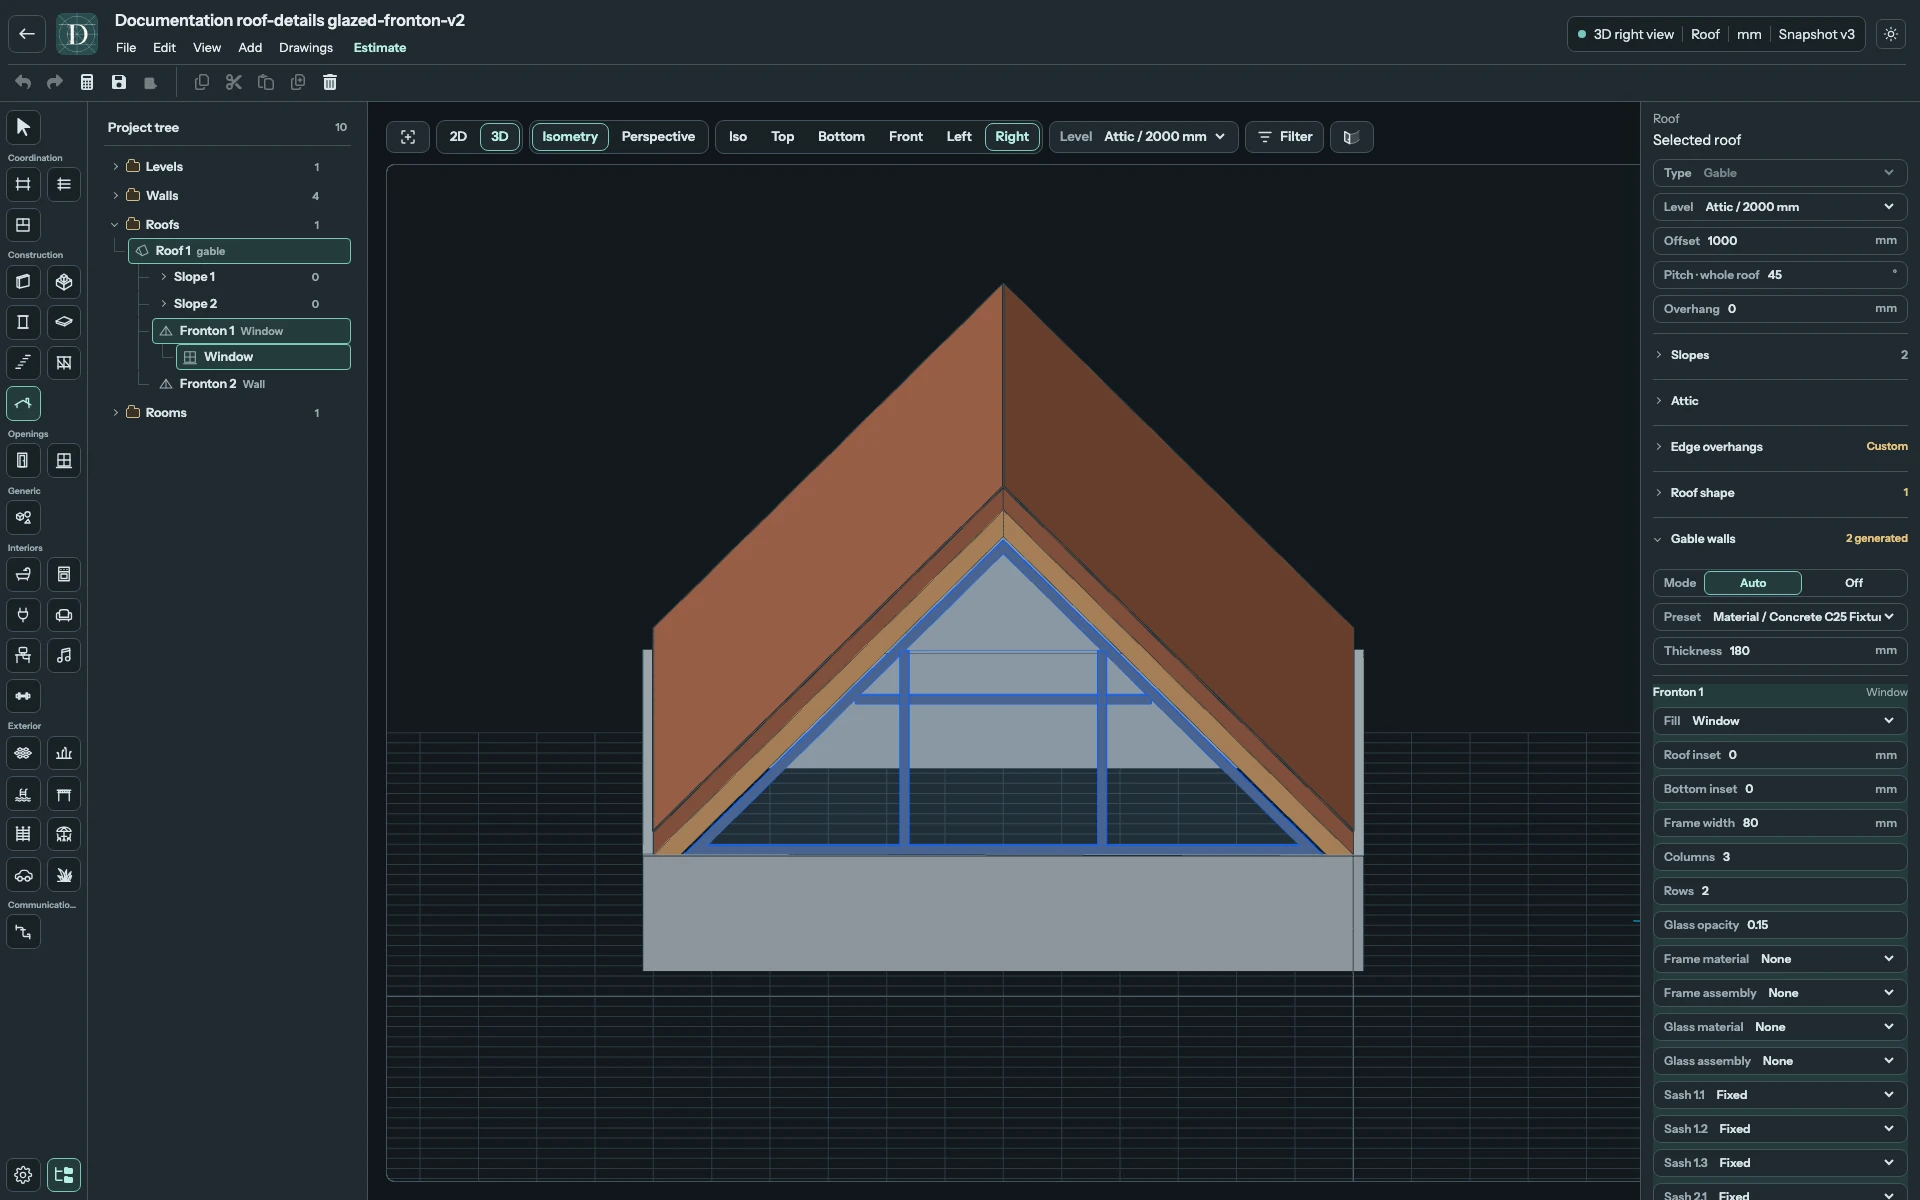Screen dimensions: 1920x1200
Task: Click the zoom-to-fit viewport icon
Action: [x=408, y=137]
